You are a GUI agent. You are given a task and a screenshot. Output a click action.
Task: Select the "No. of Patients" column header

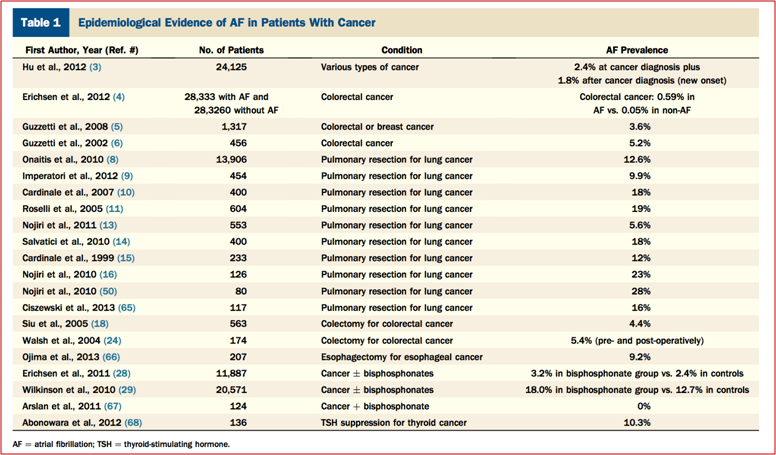[x=236, y=50]
